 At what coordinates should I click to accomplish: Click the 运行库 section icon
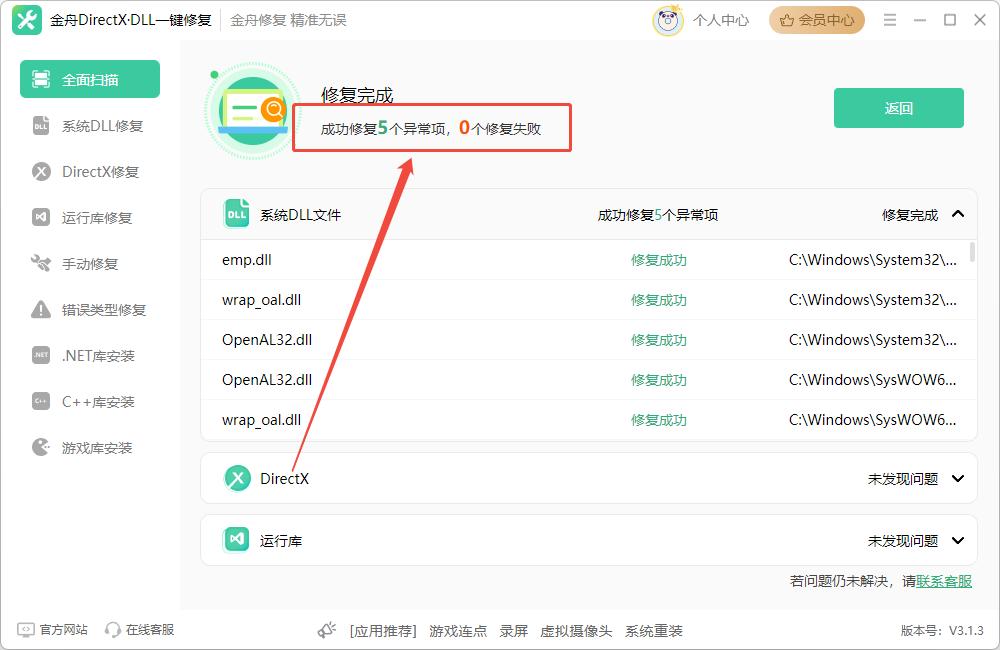click(236, 540)
